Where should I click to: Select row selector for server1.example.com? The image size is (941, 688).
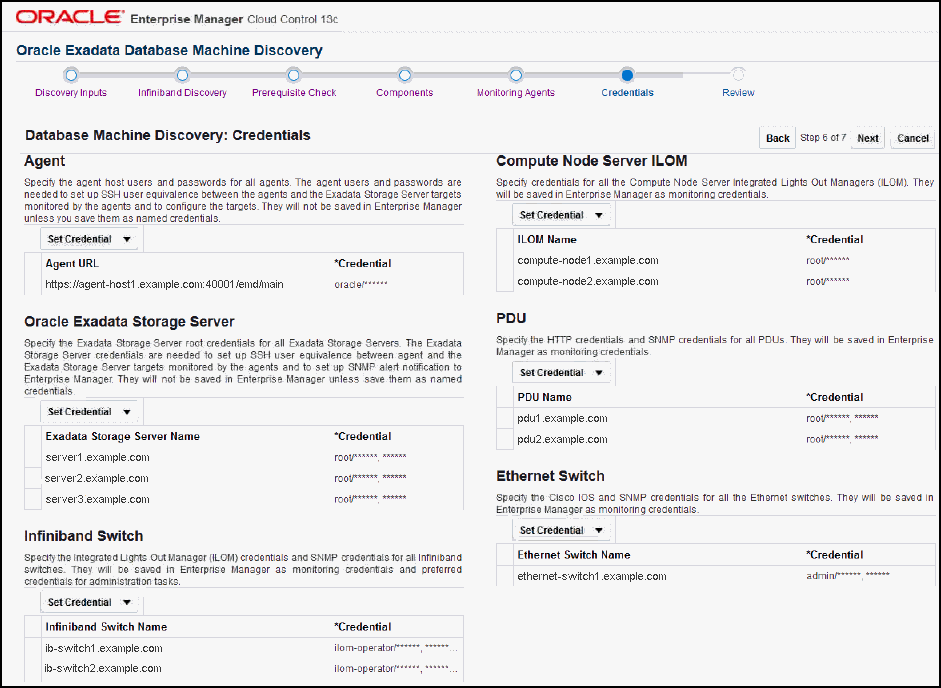pos(33,457)
